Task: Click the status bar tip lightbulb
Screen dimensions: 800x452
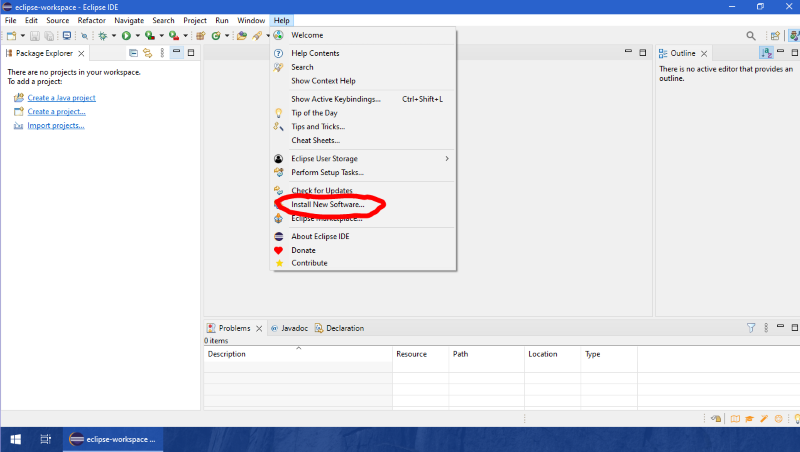Action: click(796, 419)
